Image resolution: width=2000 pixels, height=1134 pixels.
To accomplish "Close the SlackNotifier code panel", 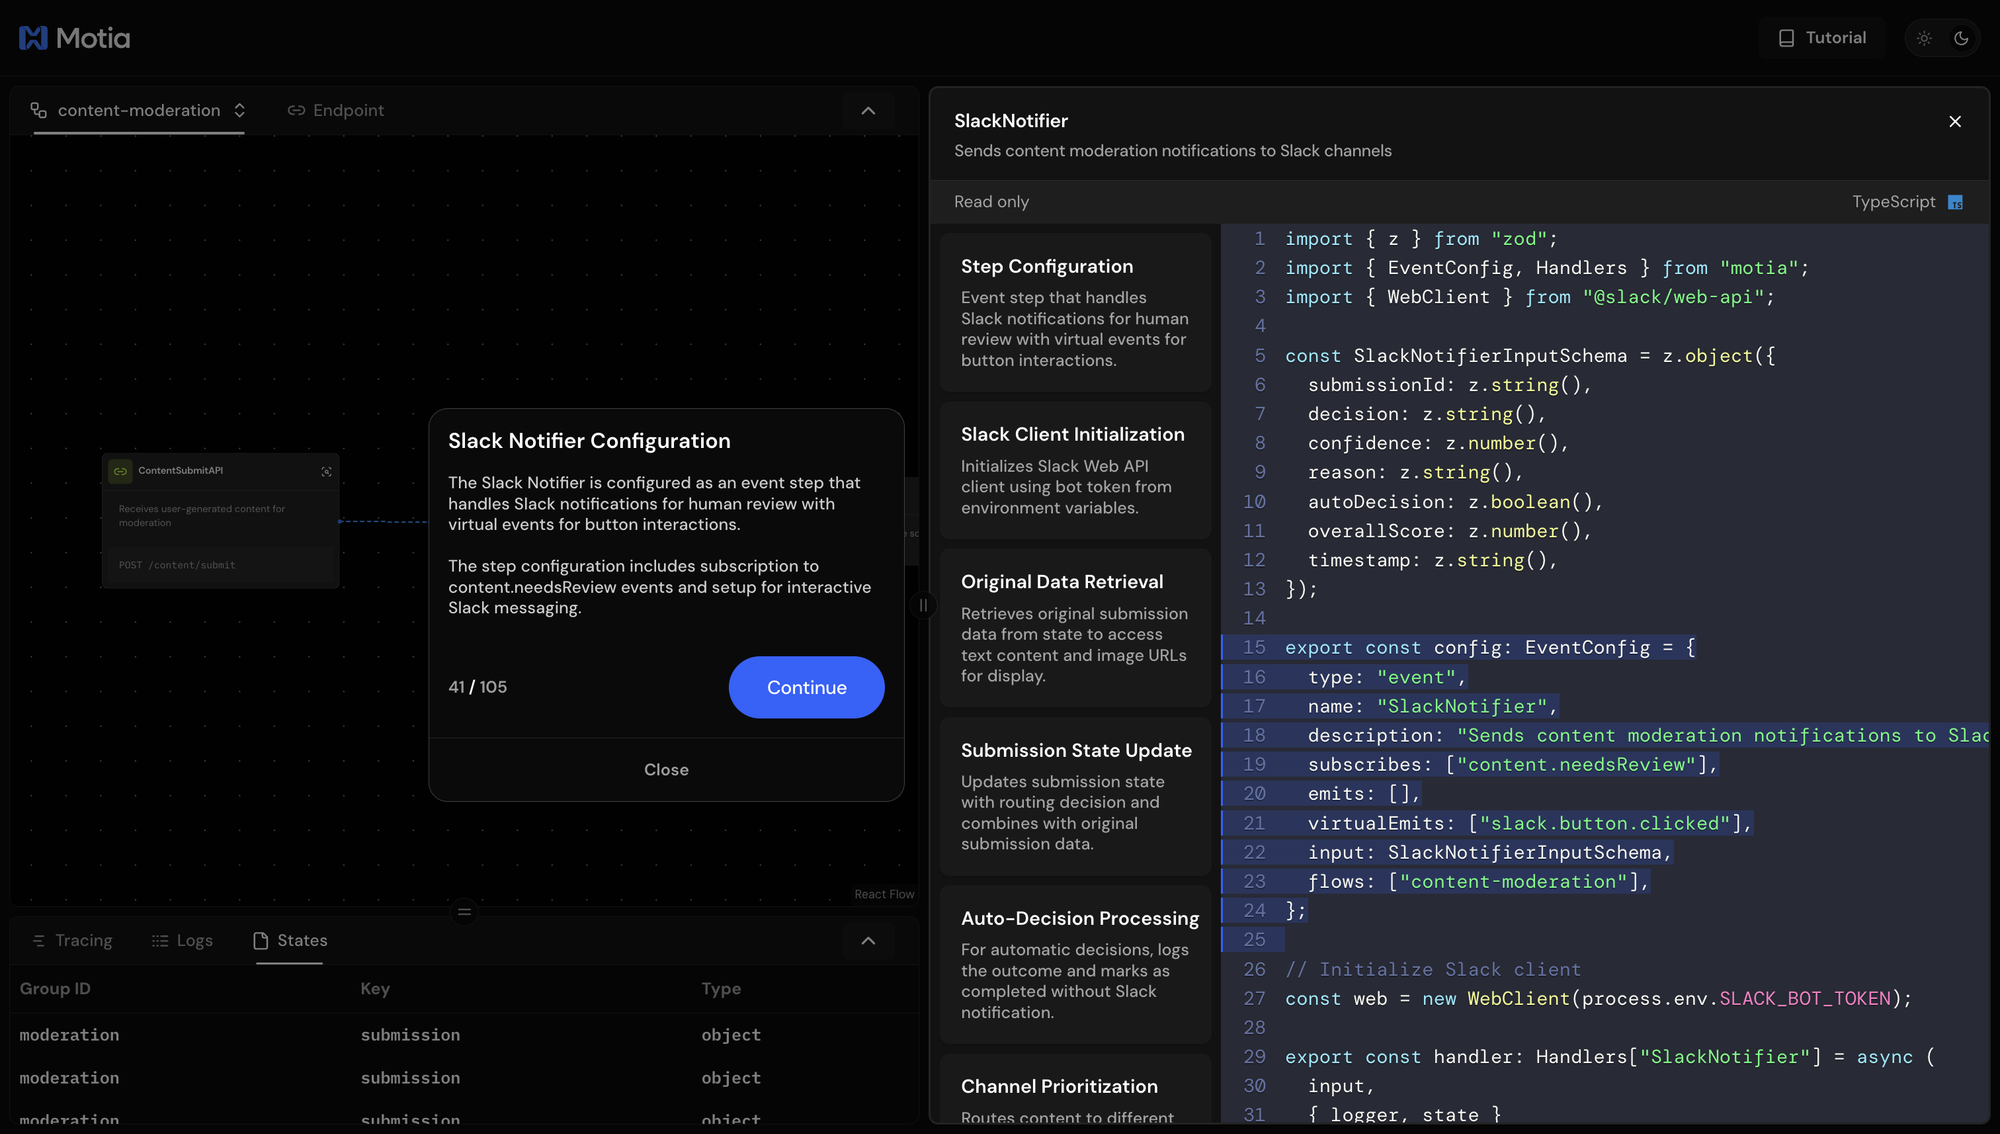I will point(1955,122).
